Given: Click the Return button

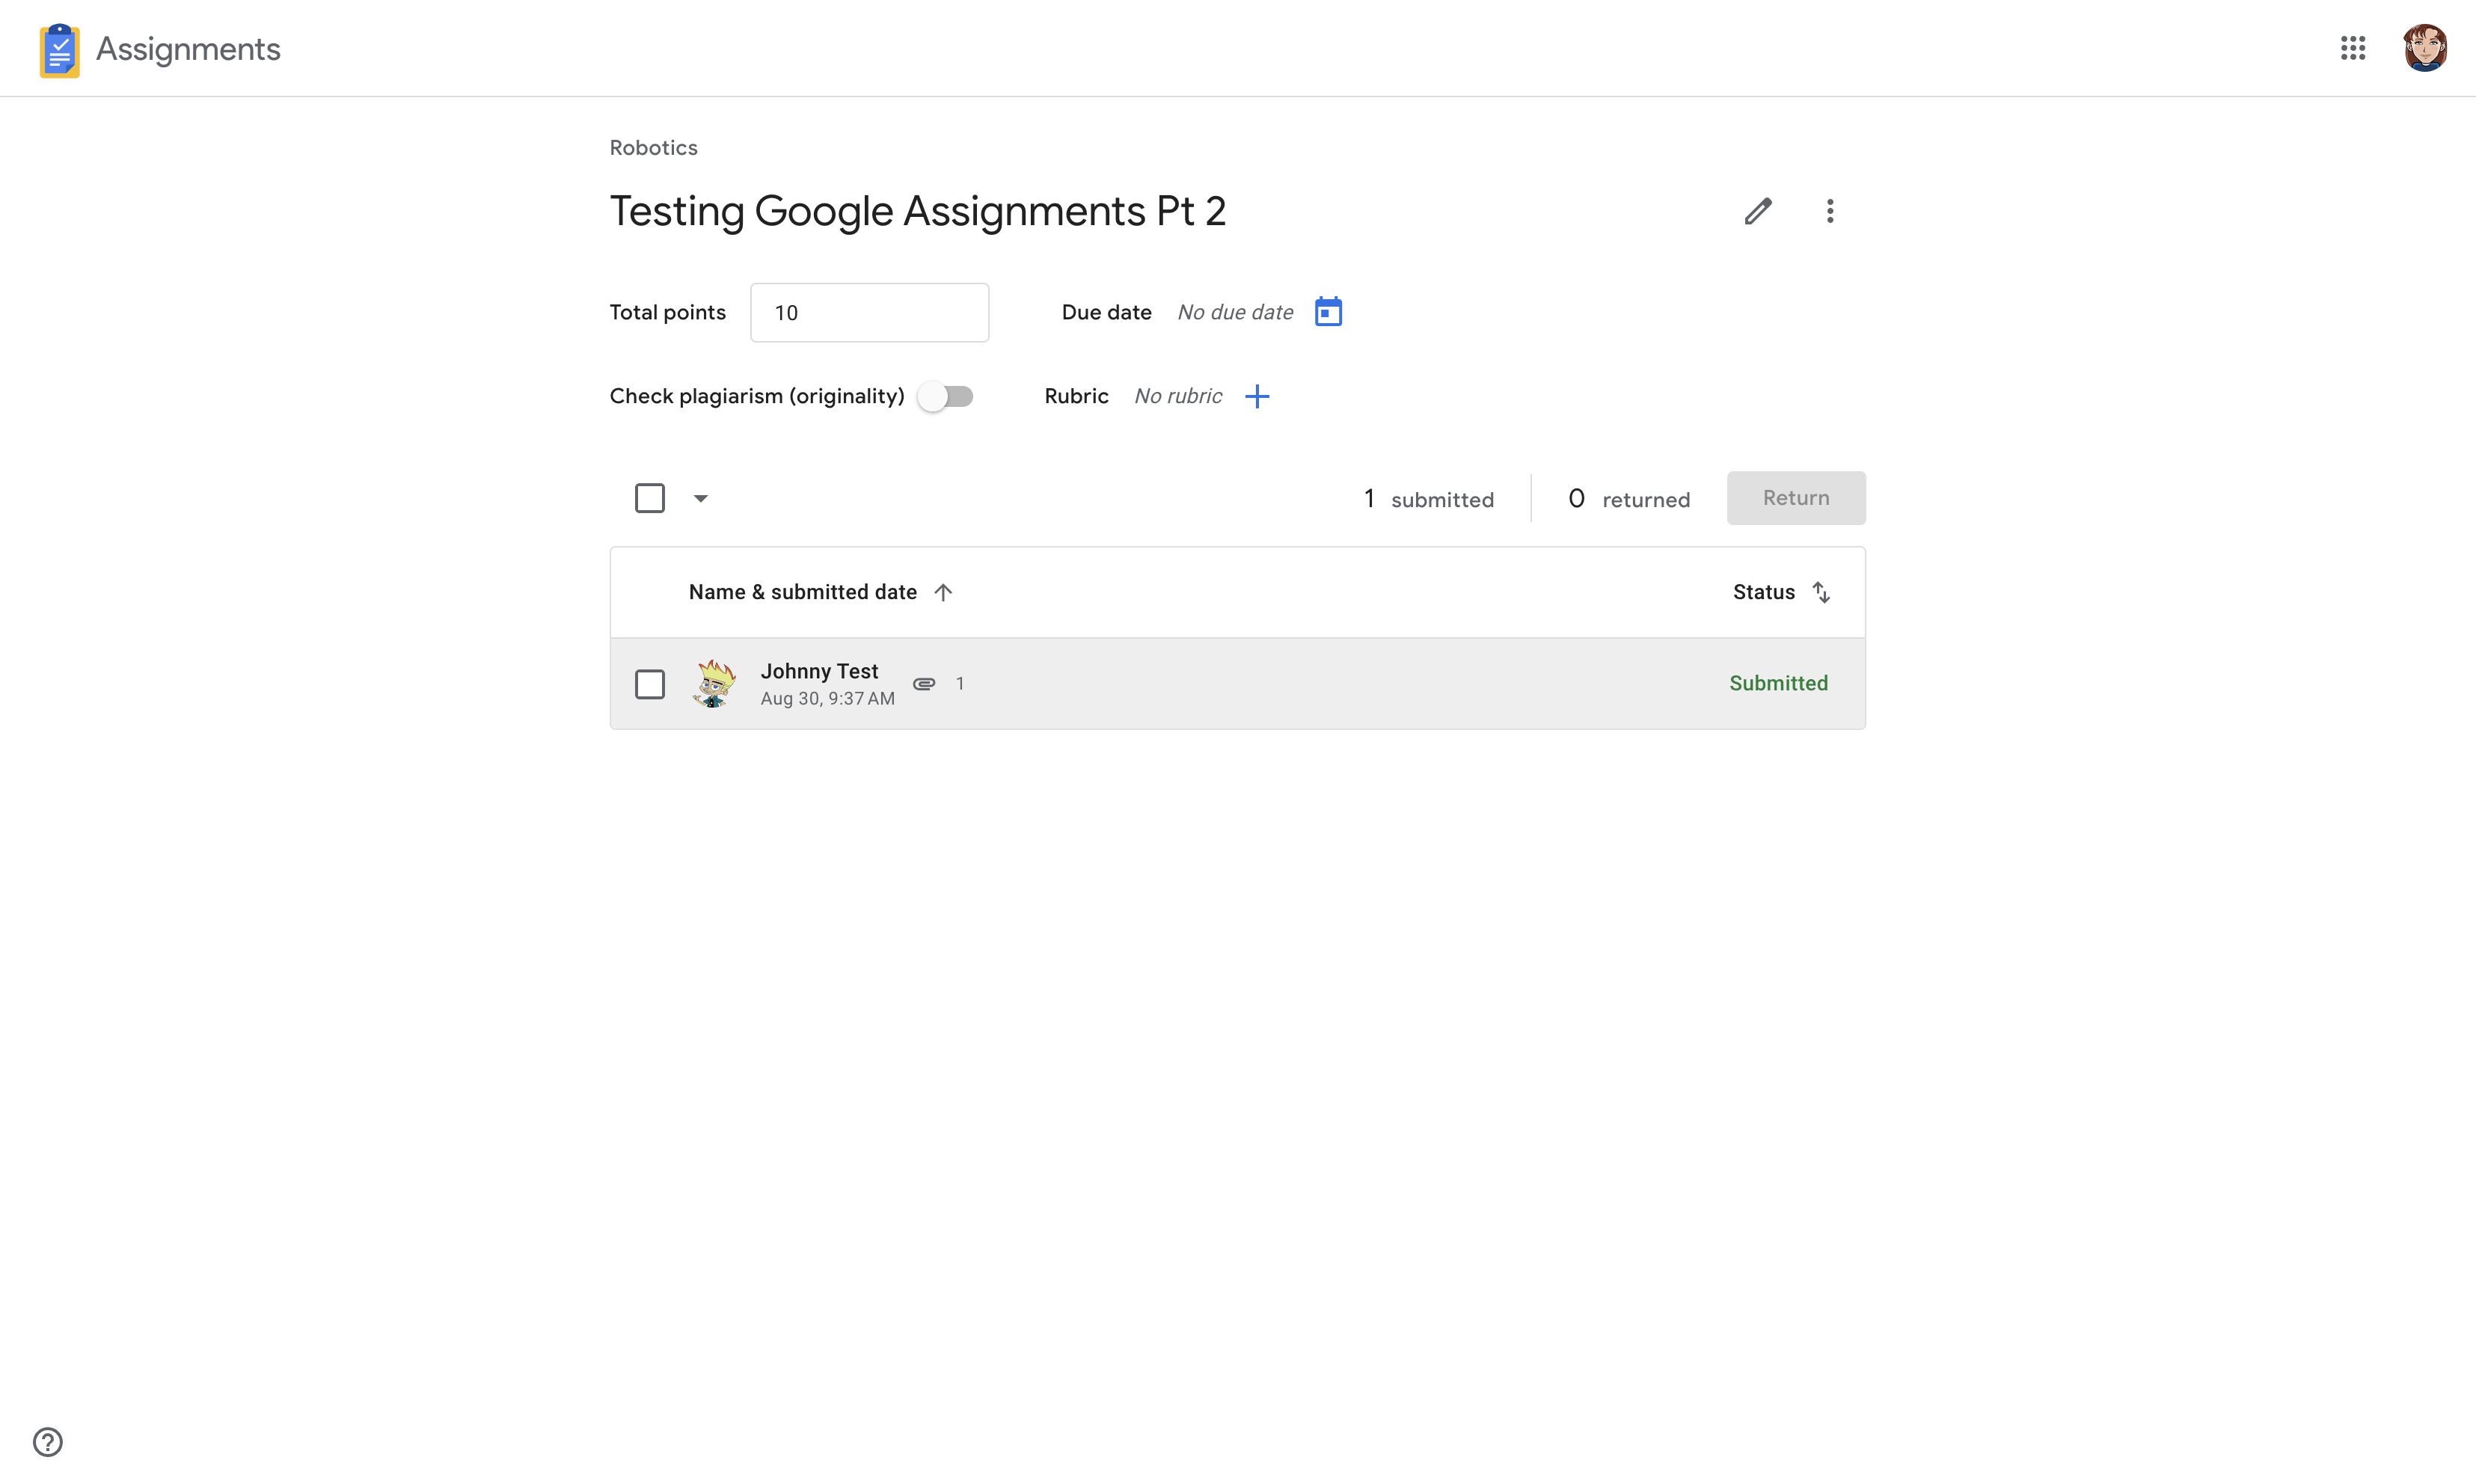Looking at the screenshot, I should pos(1796,498).
